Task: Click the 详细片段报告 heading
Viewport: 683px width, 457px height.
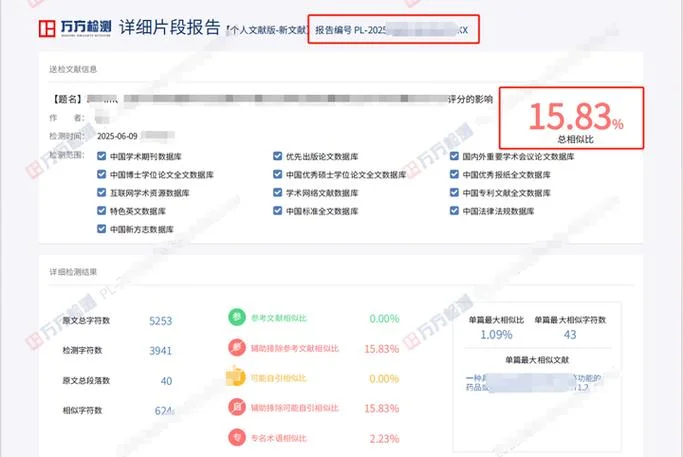Action: click(x=169, y=27)
